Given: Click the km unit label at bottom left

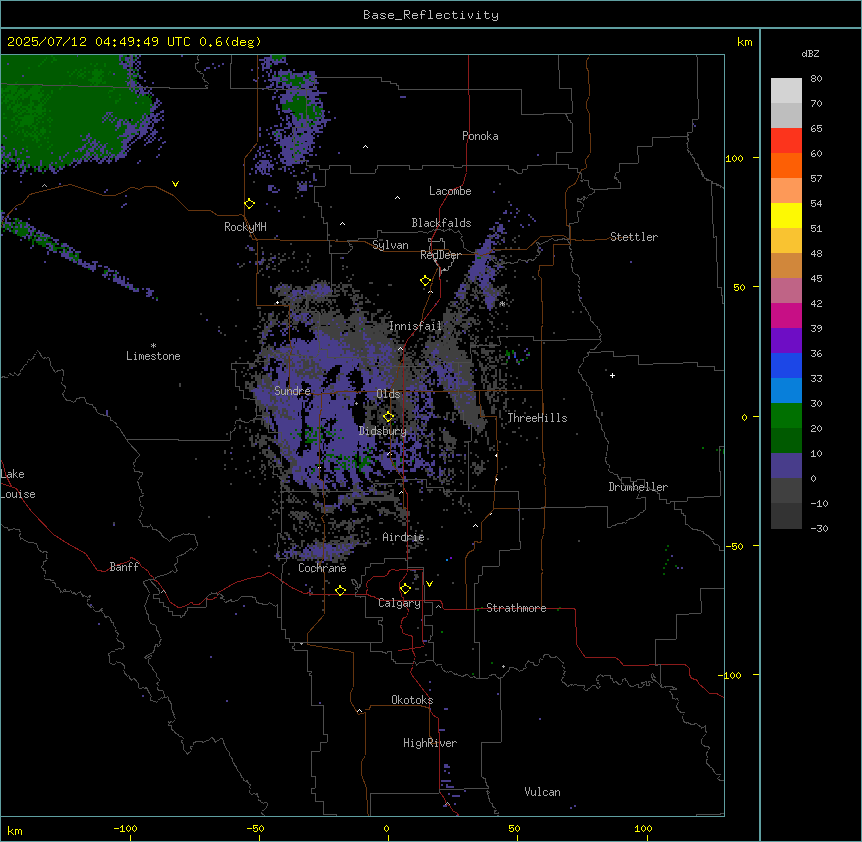Looking at the screenshot, I should click(15, 830).
